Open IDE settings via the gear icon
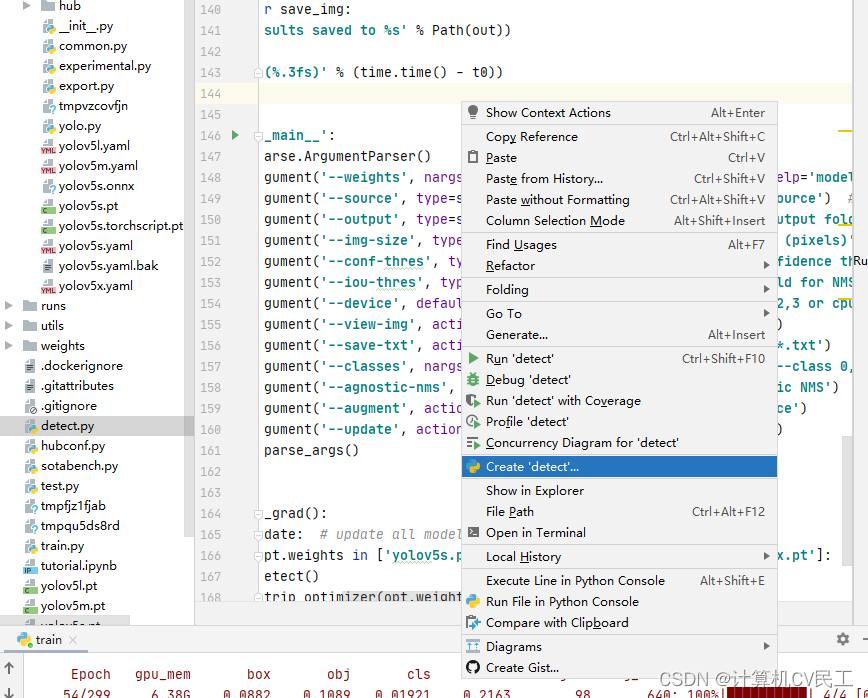The image size is (868, 698). tap(842, 638)
